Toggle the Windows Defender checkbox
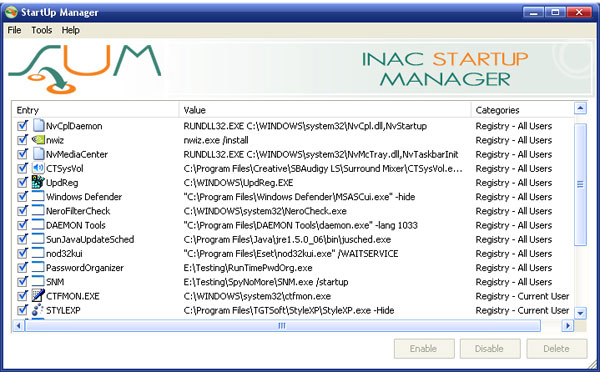The width and height of the screenshot is (600, 372). tap(23, 196)
